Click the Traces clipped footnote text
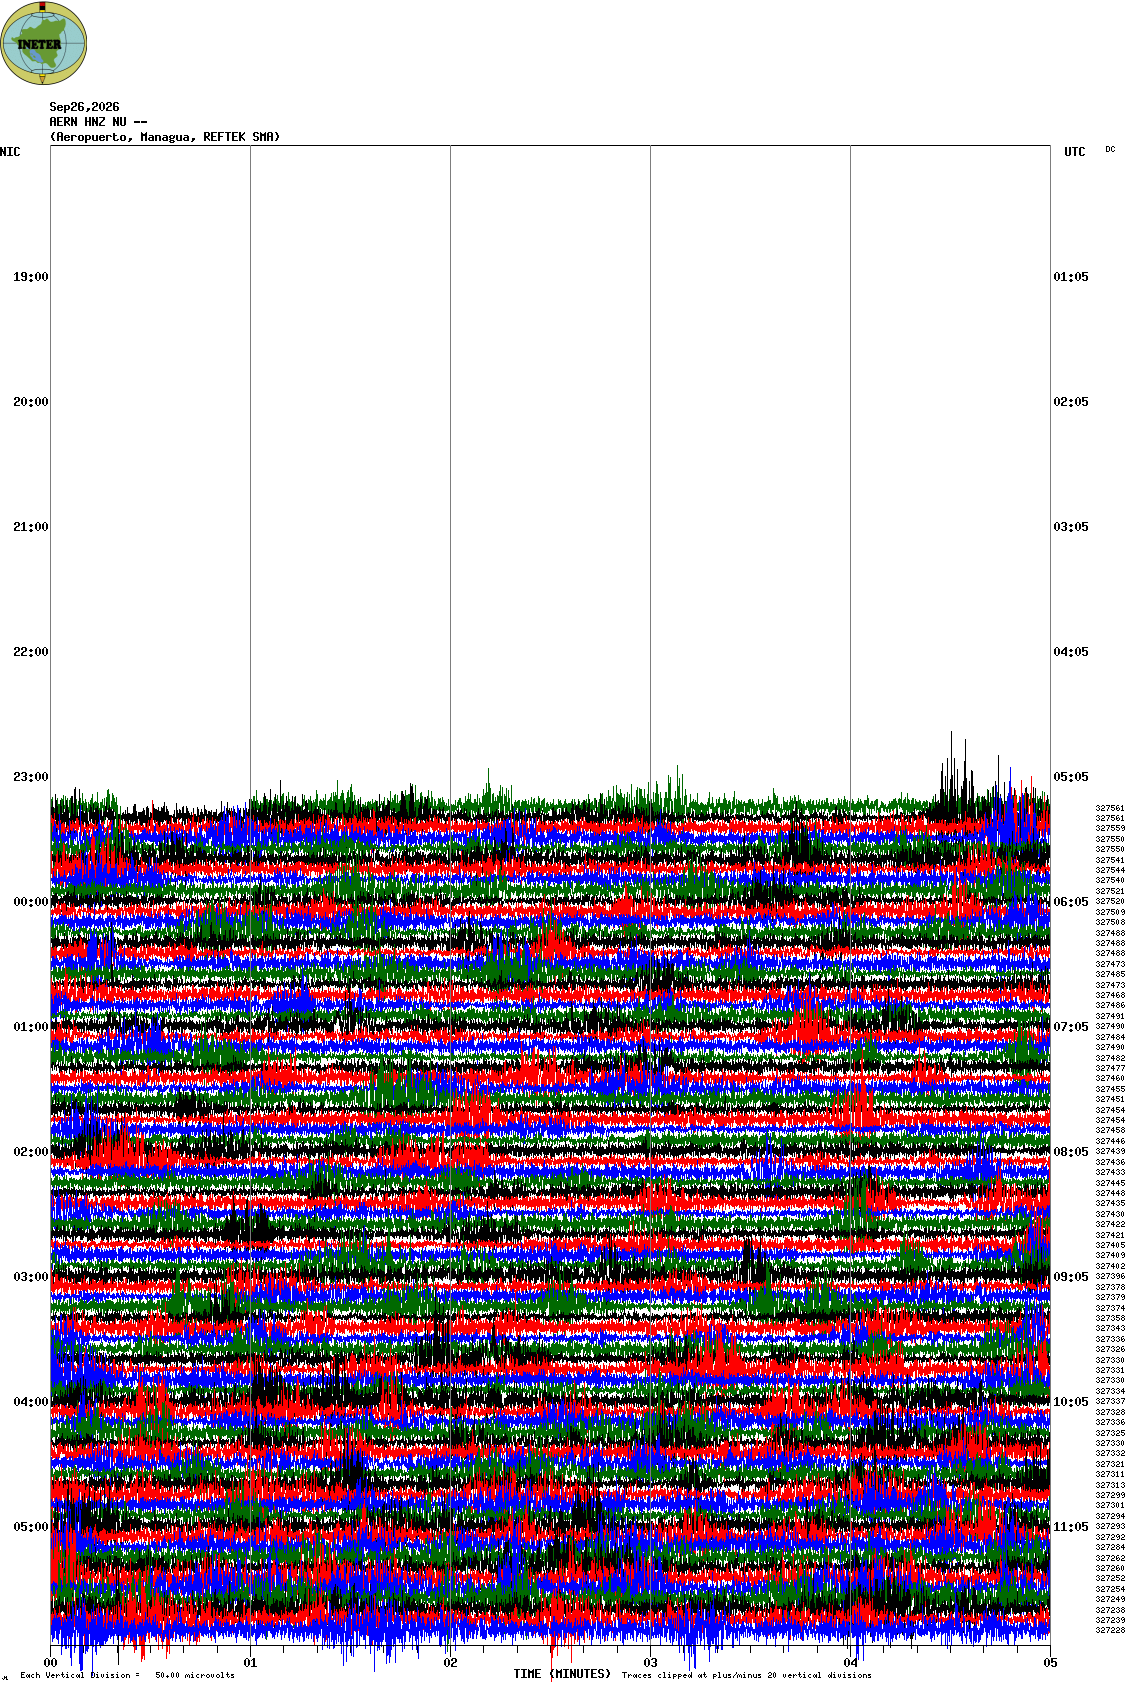Image resolution: width=1130 pixels, height=1689 pixels. pos(746,1675)
